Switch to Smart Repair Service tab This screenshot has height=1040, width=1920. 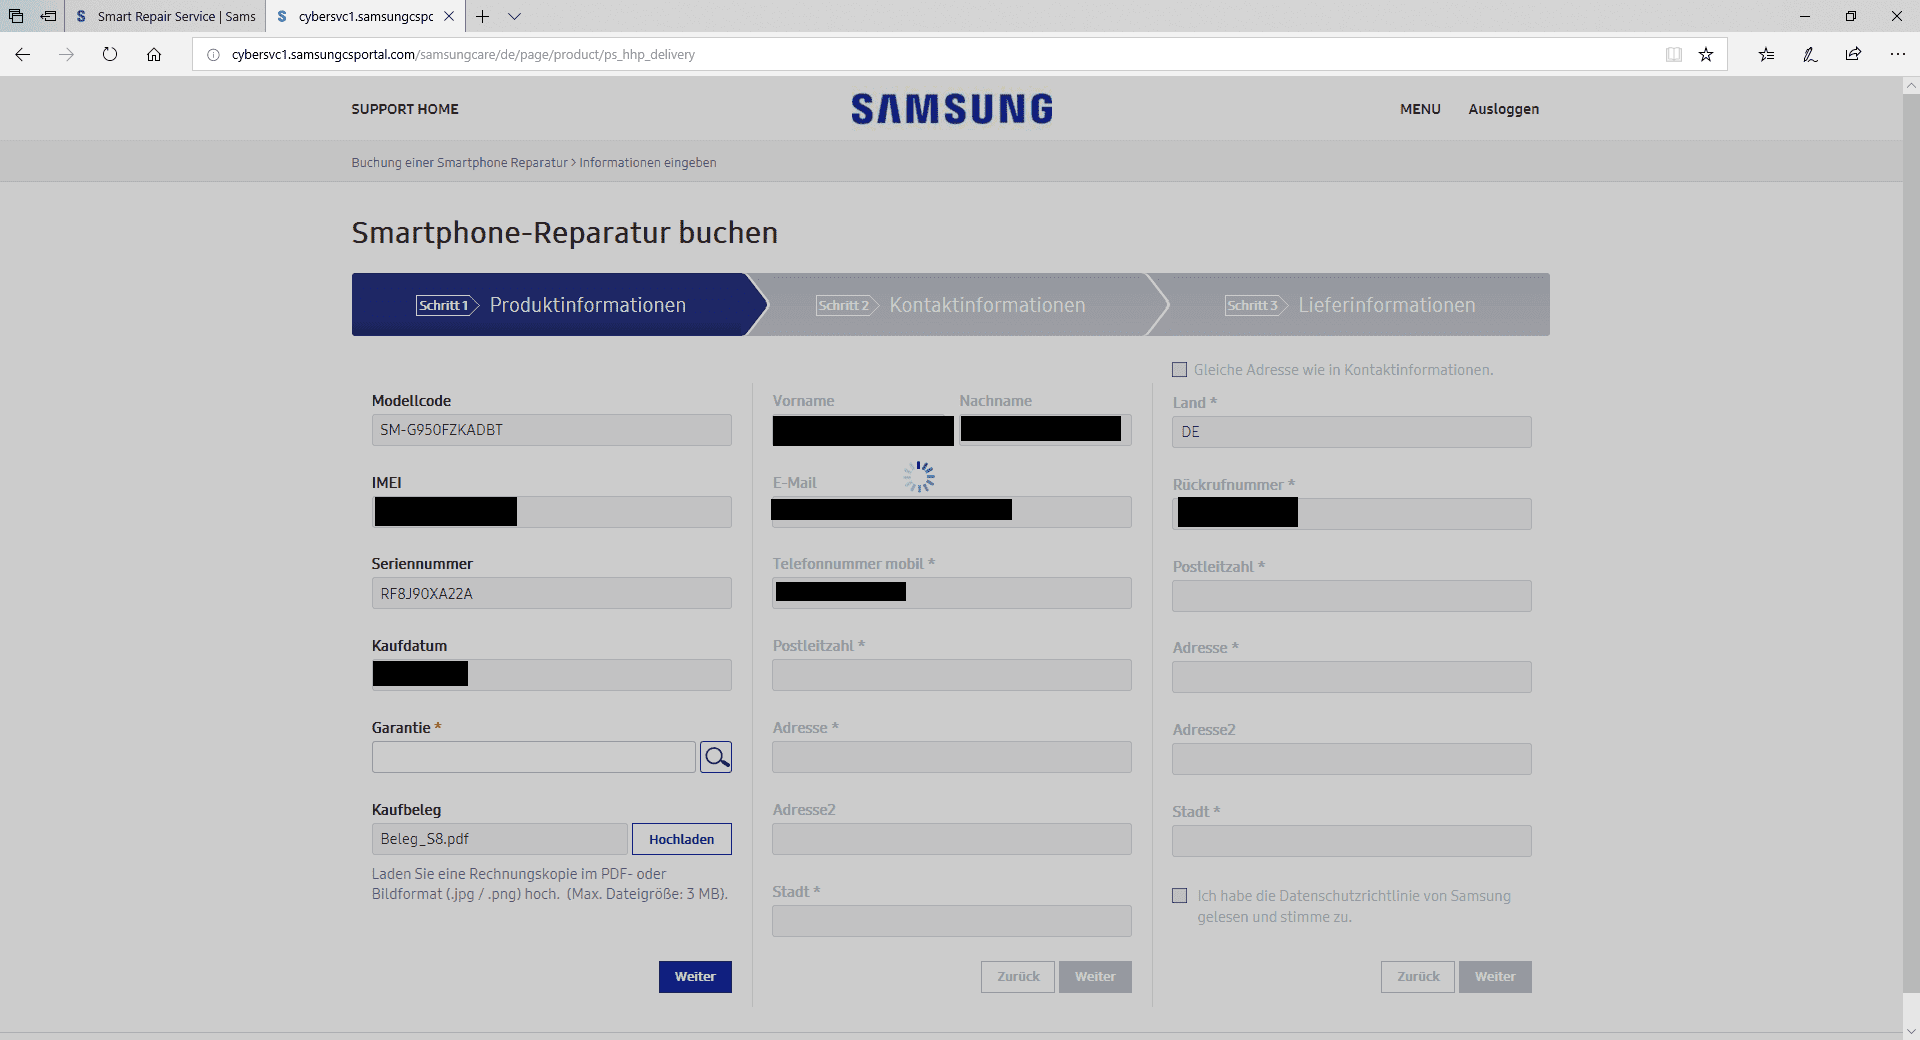(166, 16)
